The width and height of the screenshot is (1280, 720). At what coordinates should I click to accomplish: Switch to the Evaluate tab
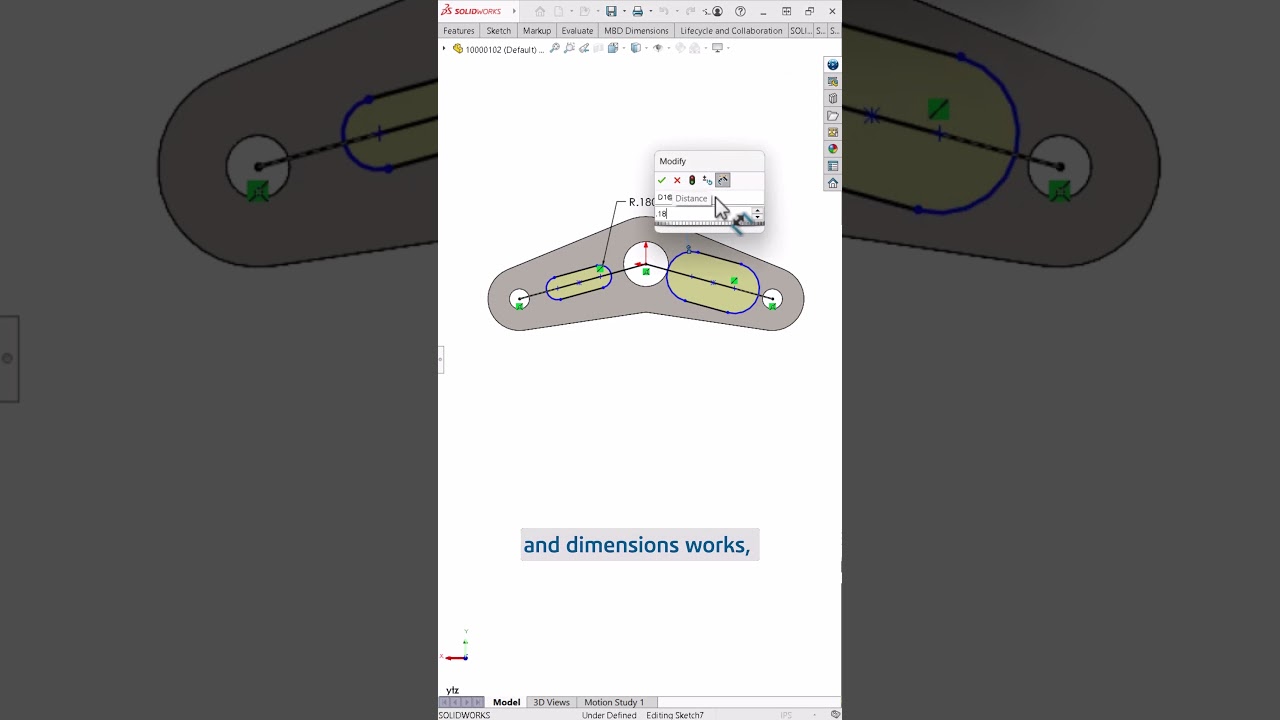click(x=577, y=31)
